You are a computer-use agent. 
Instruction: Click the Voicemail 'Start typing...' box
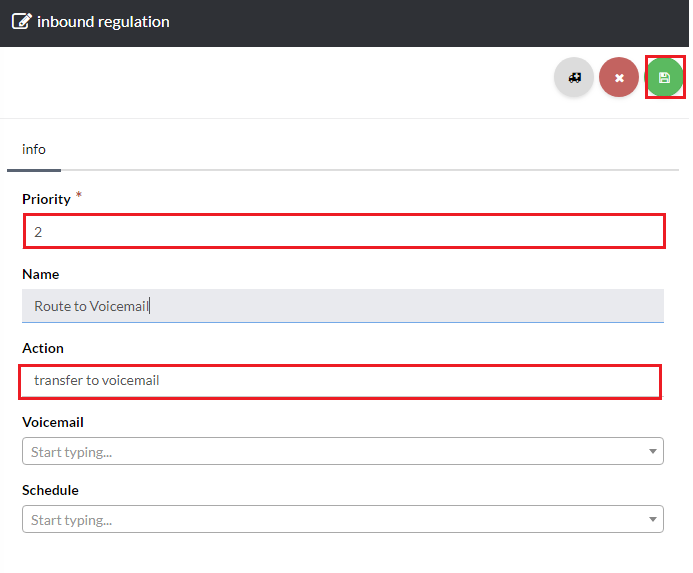pos(330,452)
